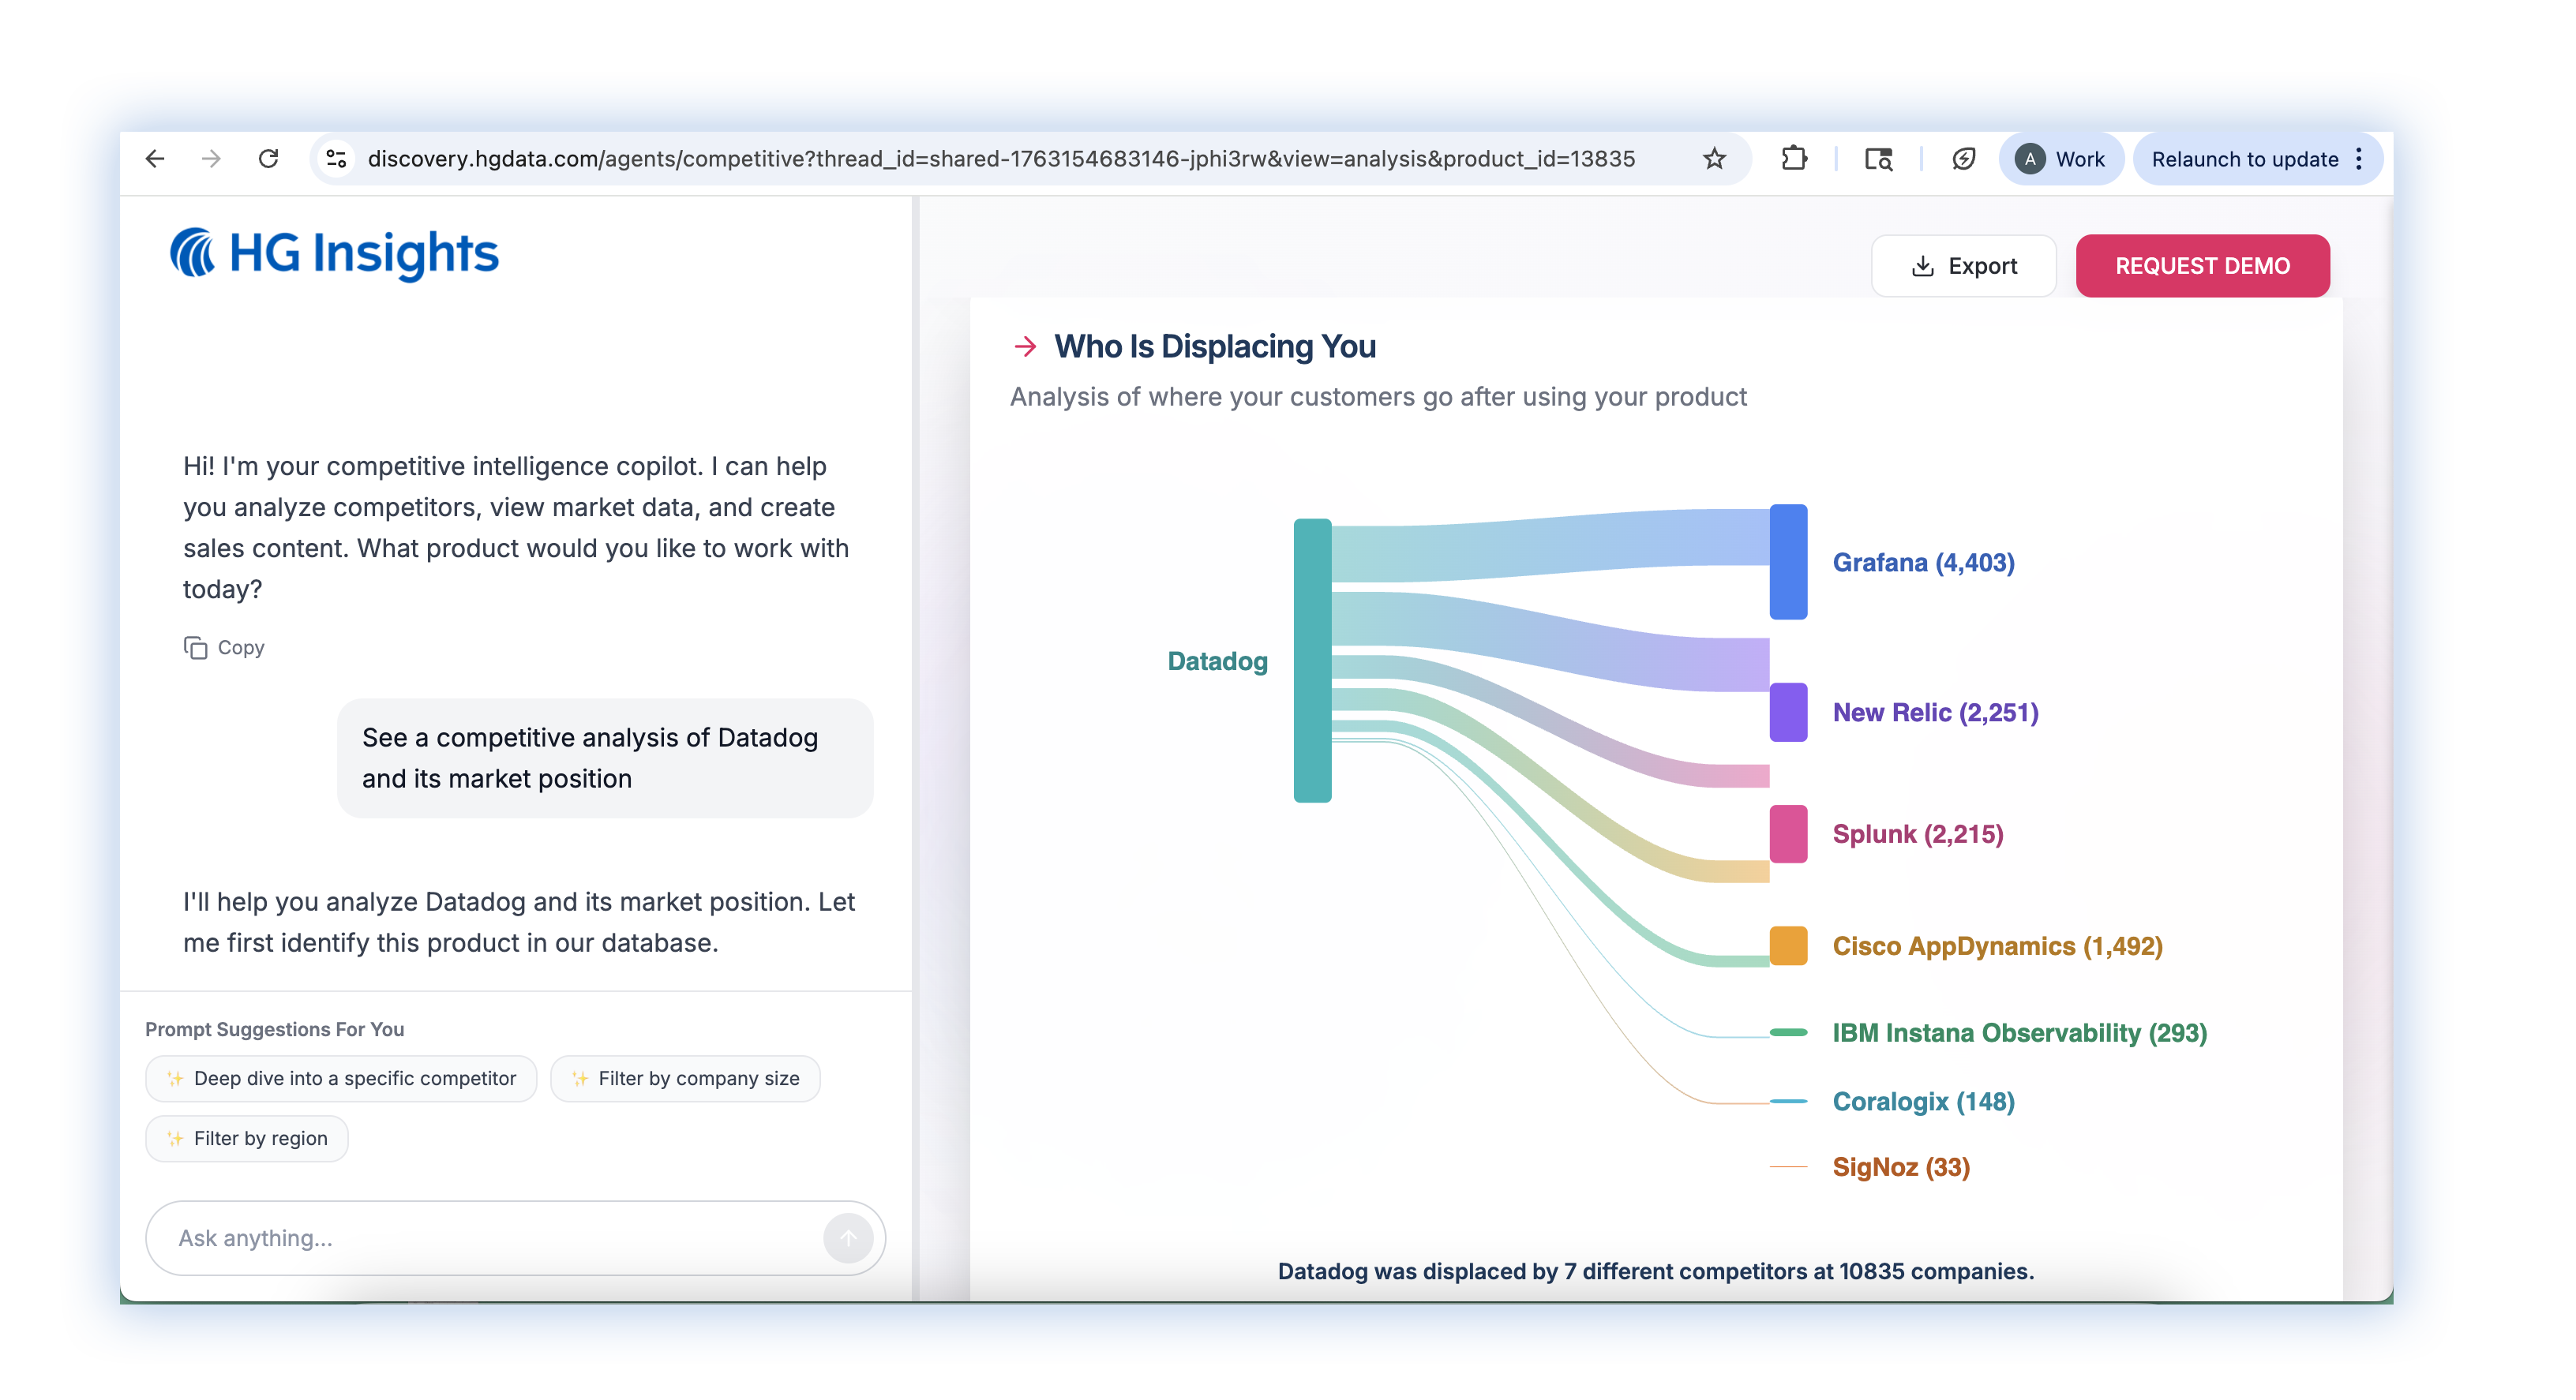Open the browser extensions puzzle icon
This screenshot has width=2576, height=1400.
point(1795,159)
